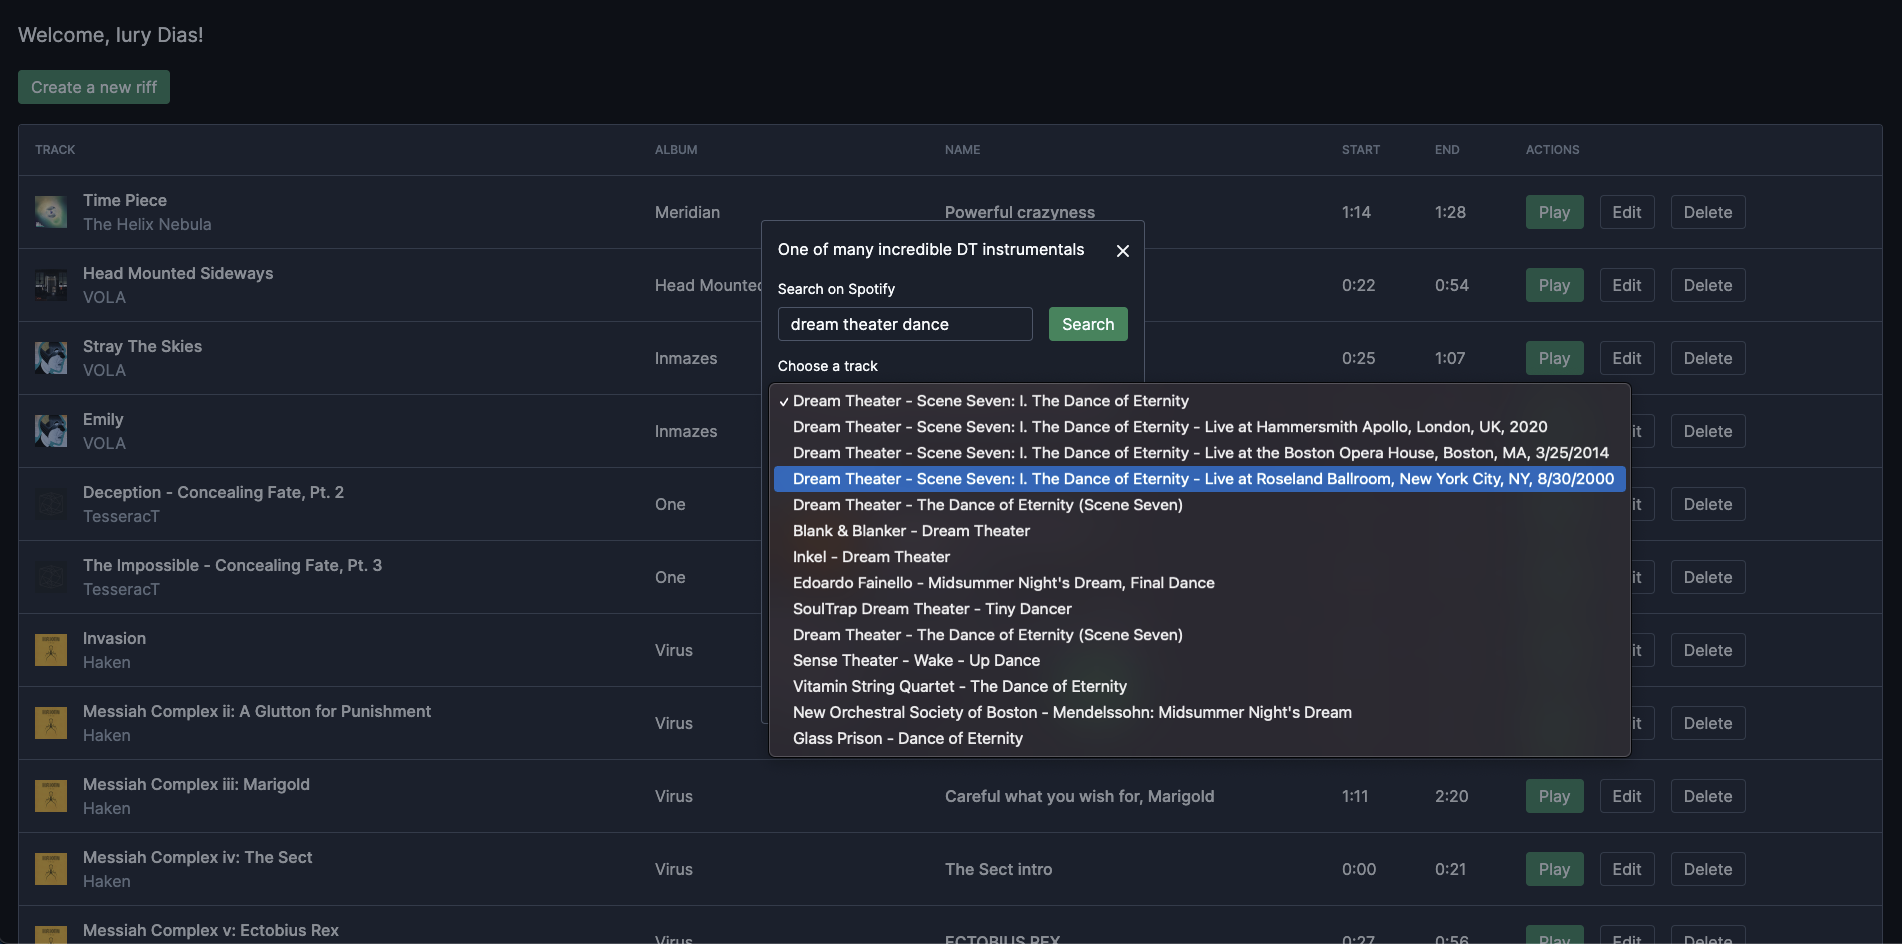
Task: Select 'Inkel - Dream Theater' option
Action: [1200, 557]
